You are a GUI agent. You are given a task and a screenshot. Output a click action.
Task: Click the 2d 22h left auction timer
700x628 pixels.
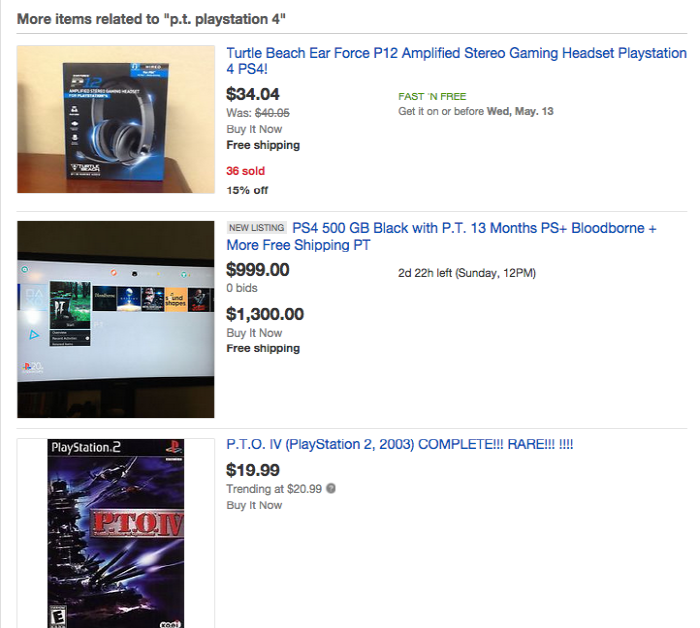(x=467, y=273)
